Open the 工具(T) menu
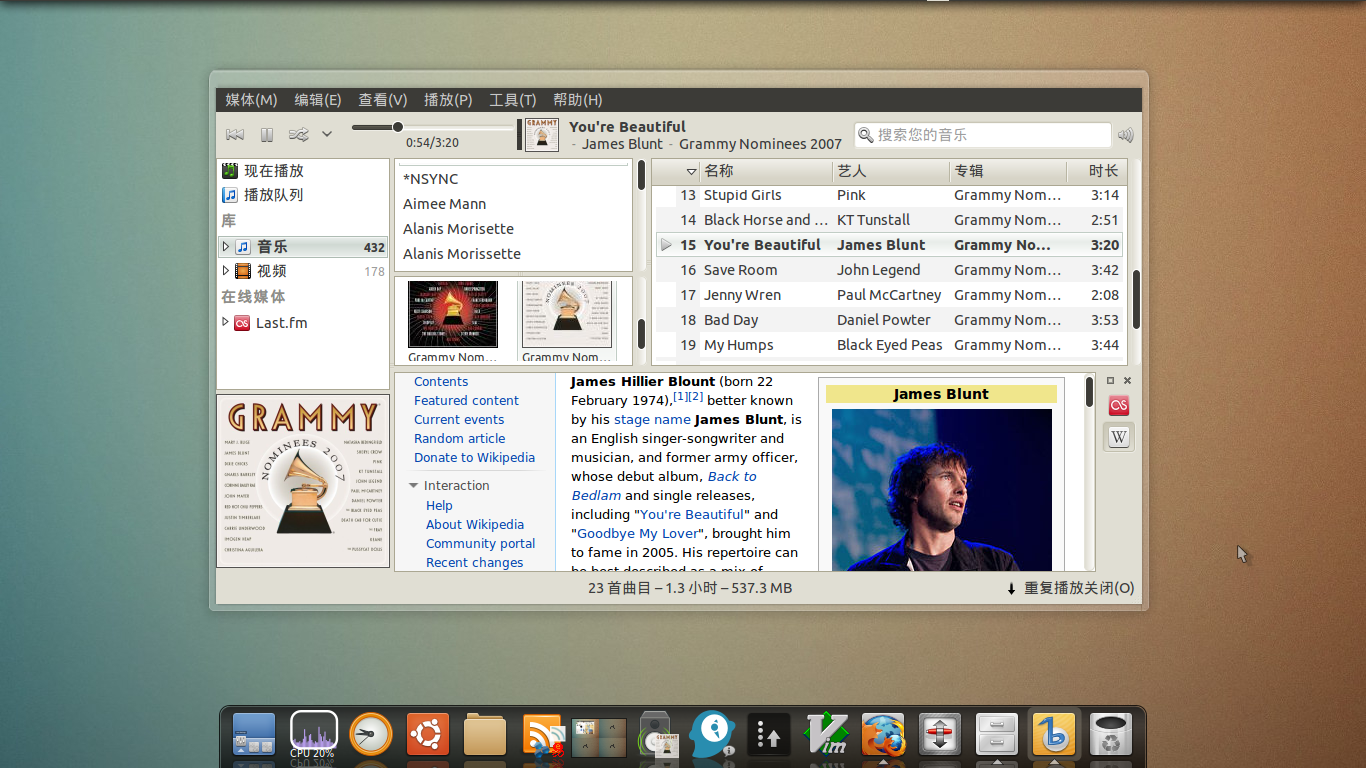 [513, 100]
